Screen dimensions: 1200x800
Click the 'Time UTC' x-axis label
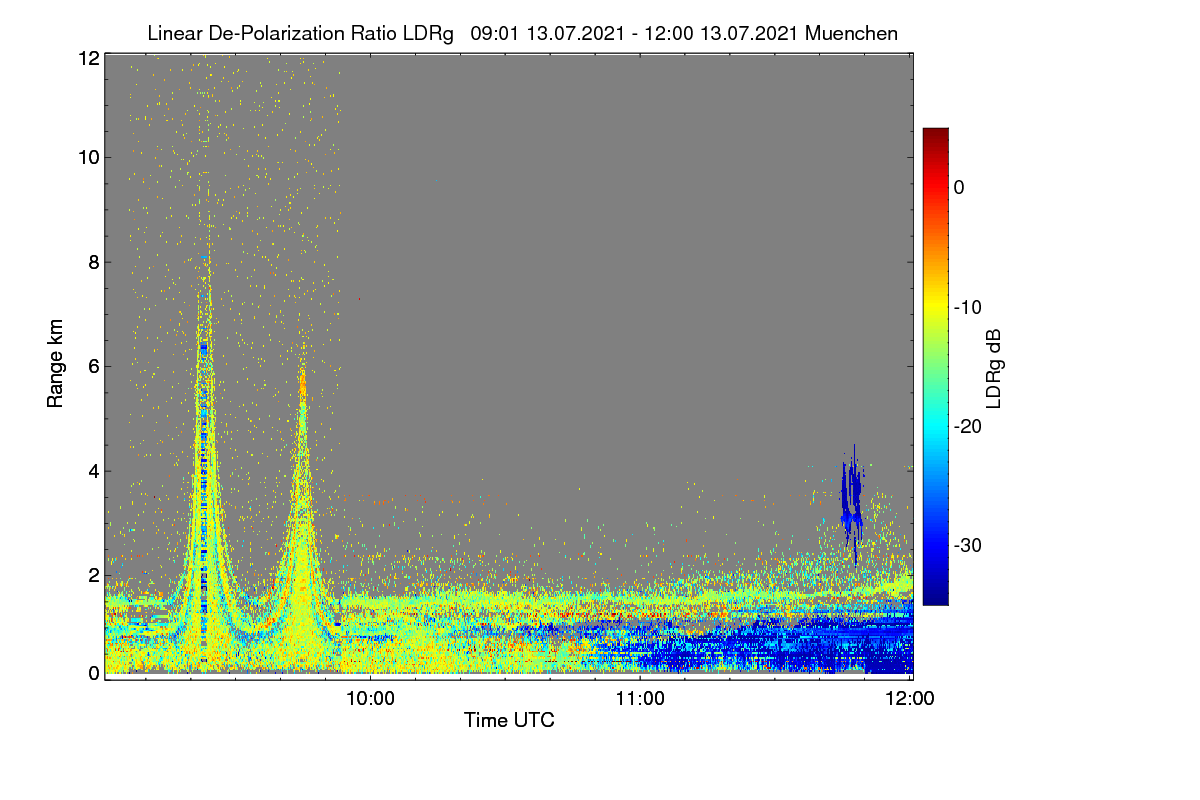pos(509,720)
